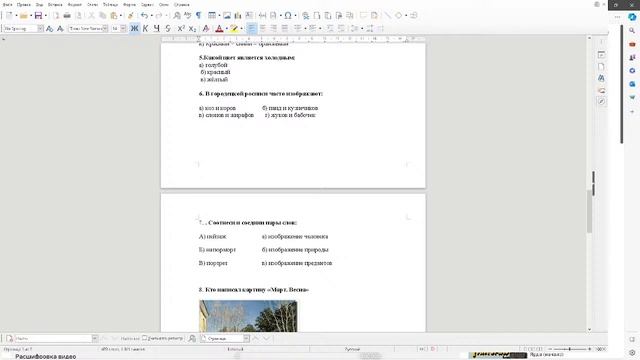Image resolution: width=640 pixels, height=360 pixels.
Task: Center align the paragraph
Action: point(262,28)
